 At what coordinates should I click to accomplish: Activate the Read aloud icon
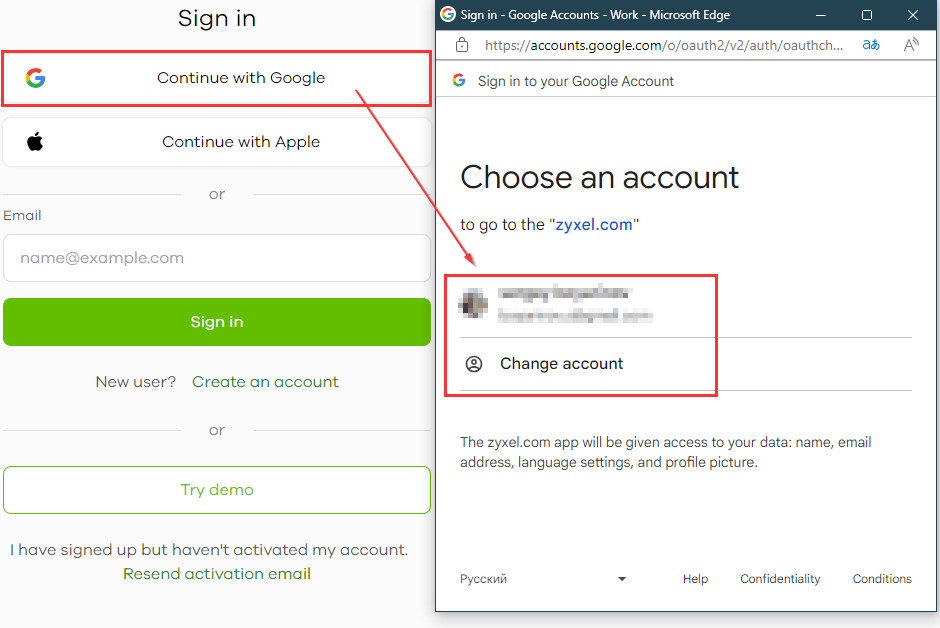pyautogui.click(x=911, y=45)
